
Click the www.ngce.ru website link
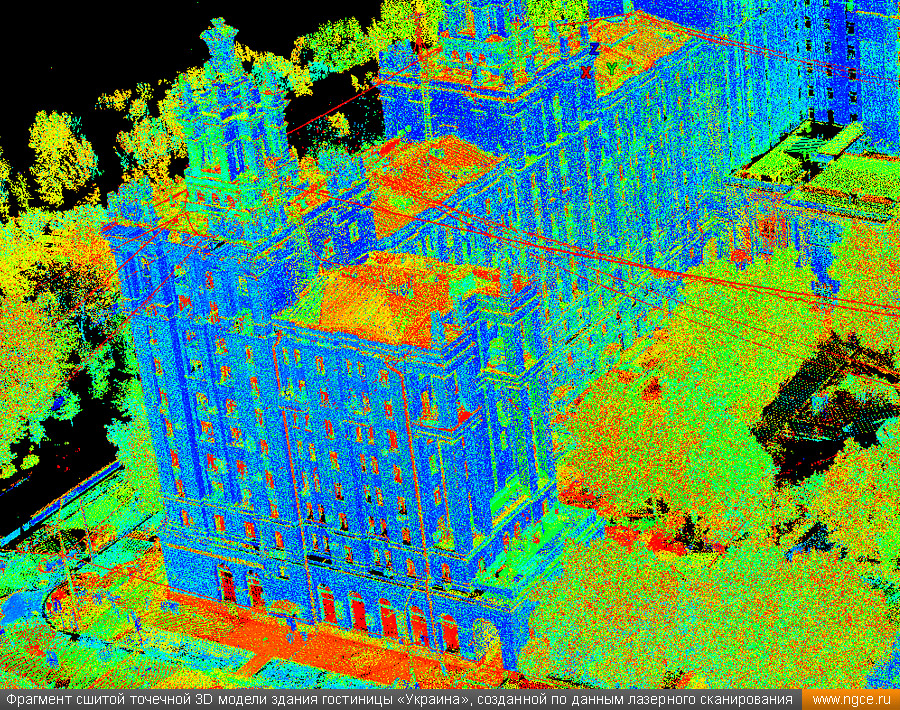pyautogui.click(x=851, y=700)
